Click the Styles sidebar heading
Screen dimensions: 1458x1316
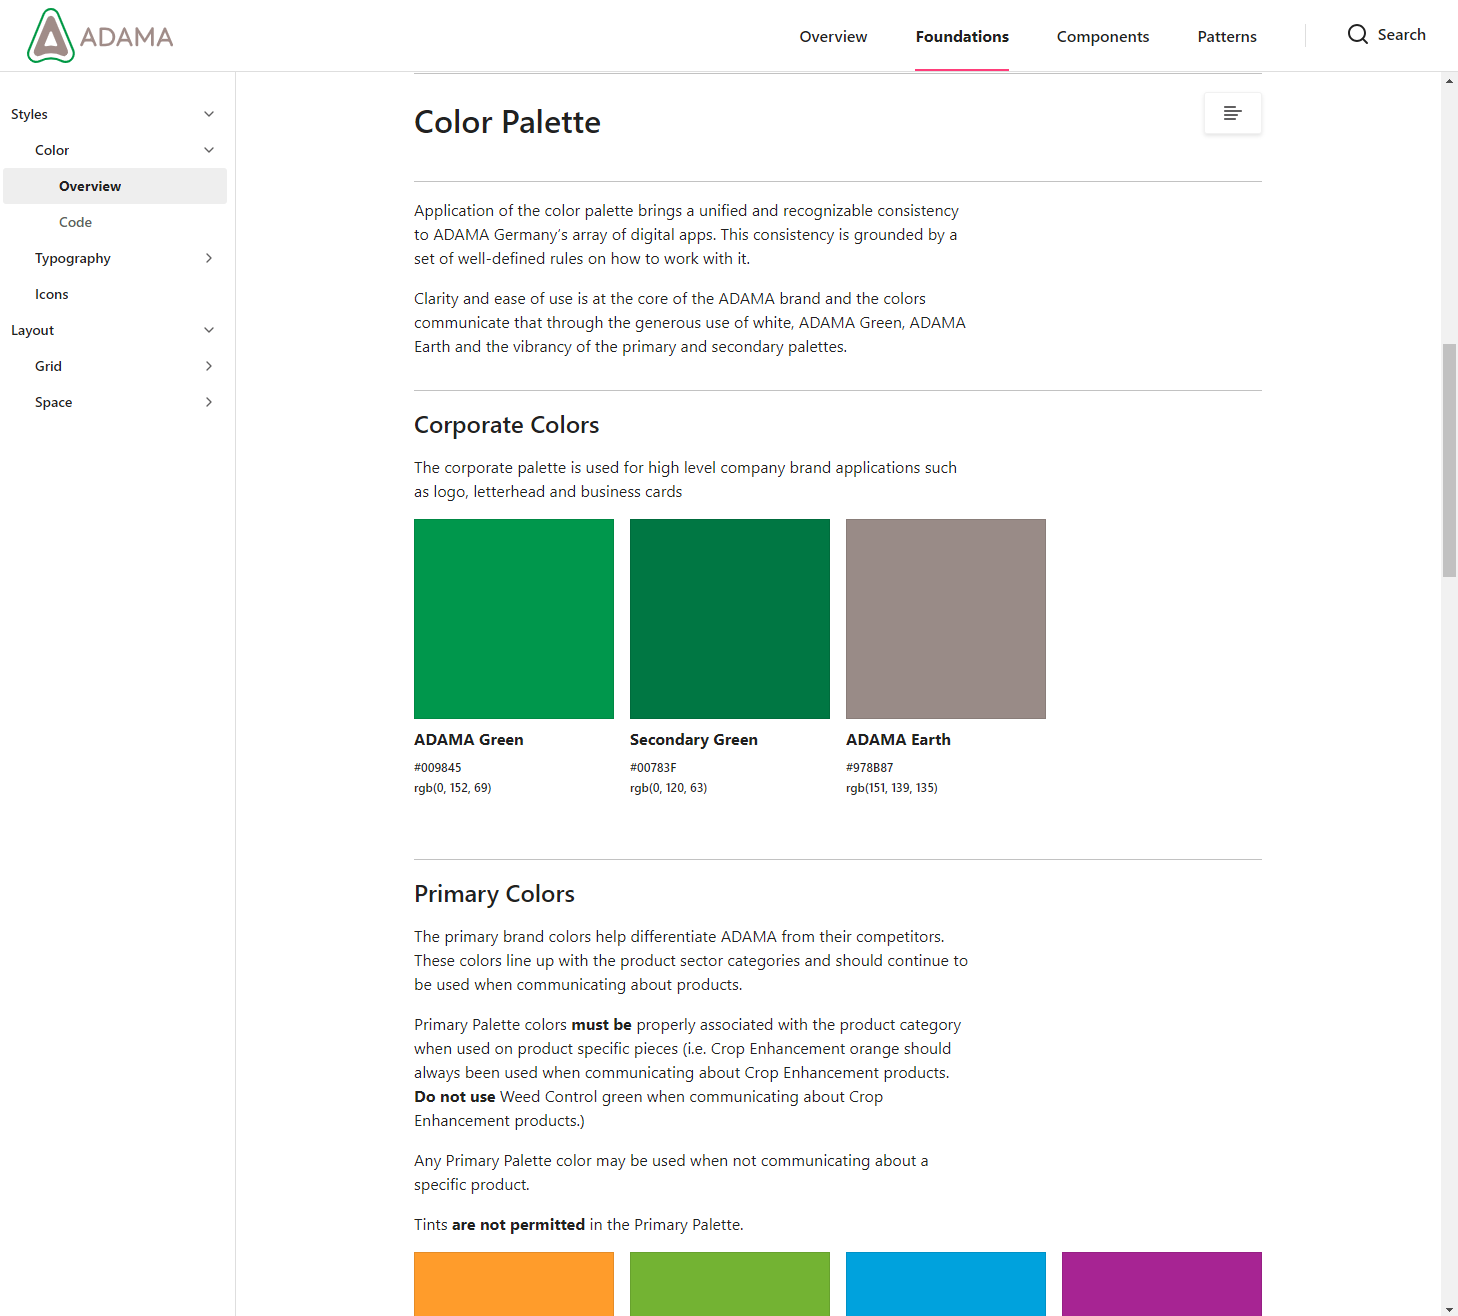click(29, 114)
